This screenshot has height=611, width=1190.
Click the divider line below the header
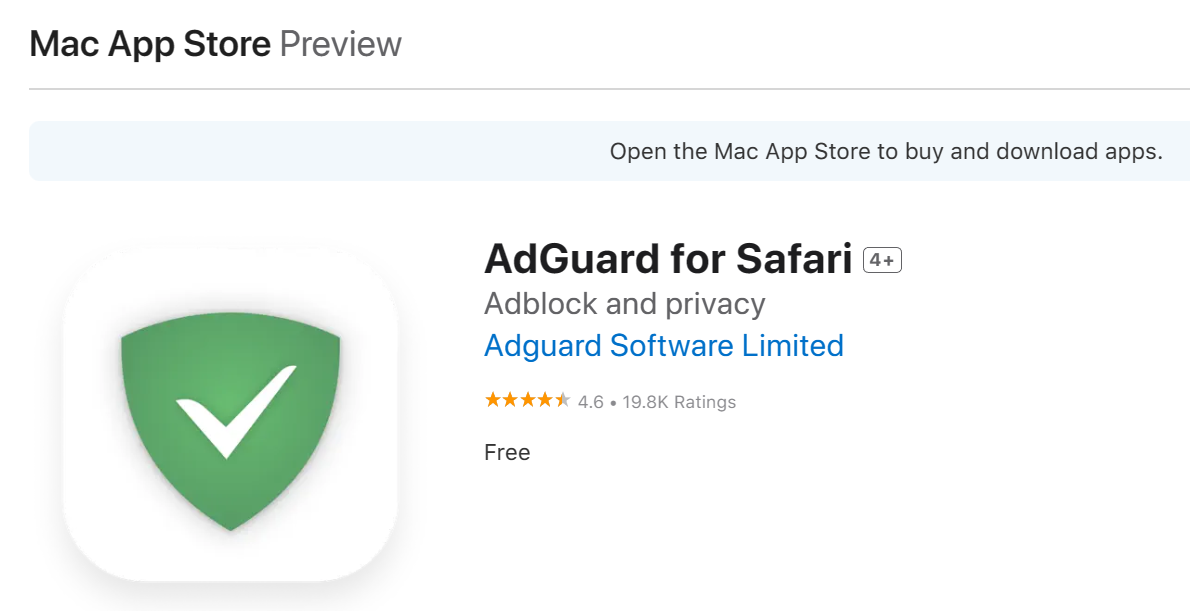[600, 90]
